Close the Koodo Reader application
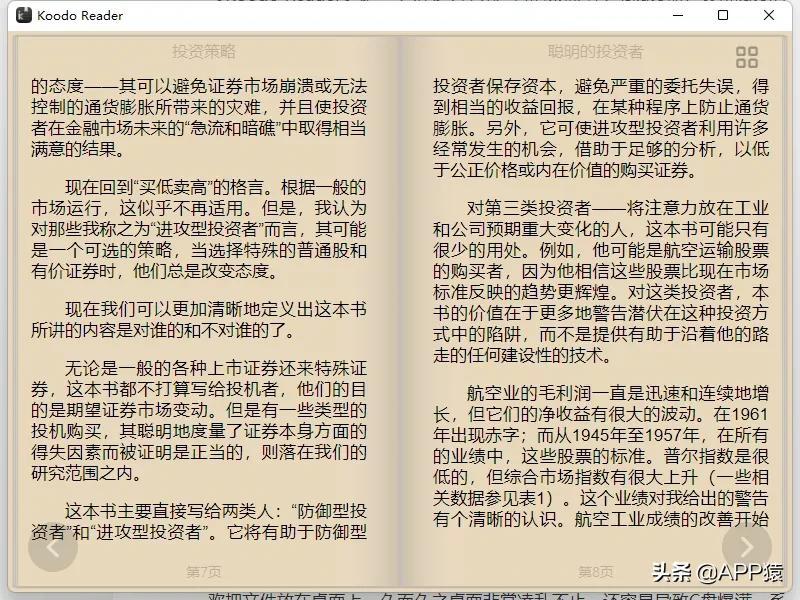Viewport: 800px width, 600px height. 769,16
